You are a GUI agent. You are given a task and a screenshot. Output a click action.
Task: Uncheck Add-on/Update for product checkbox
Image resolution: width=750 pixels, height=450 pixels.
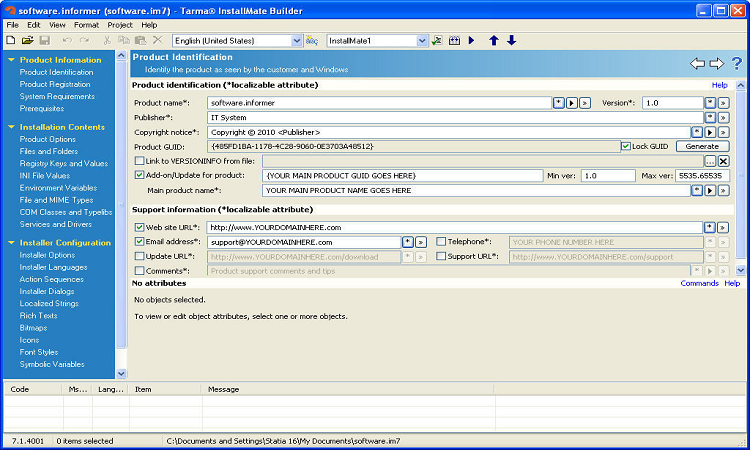[139, 175]
